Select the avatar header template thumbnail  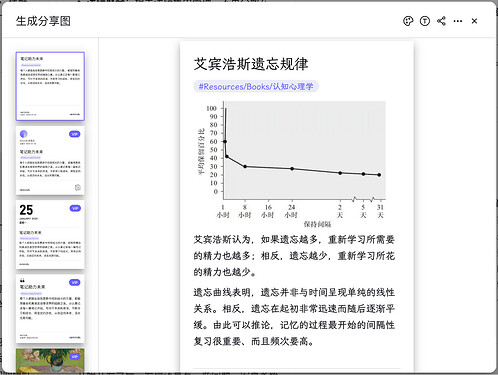tap(50, 160)
